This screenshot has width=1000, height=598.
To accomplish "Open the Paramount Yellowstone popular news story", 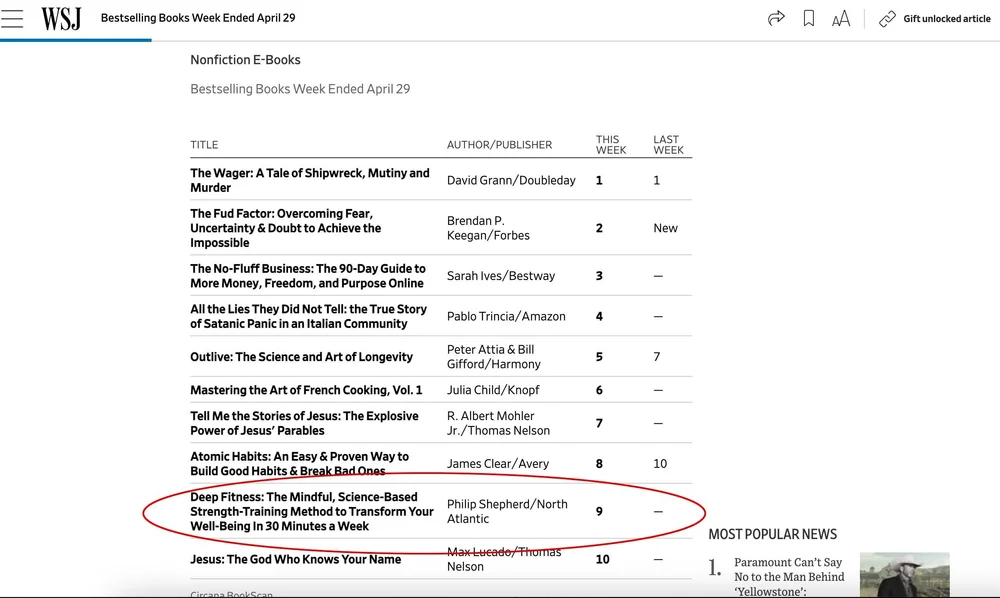I will (789, 577).
